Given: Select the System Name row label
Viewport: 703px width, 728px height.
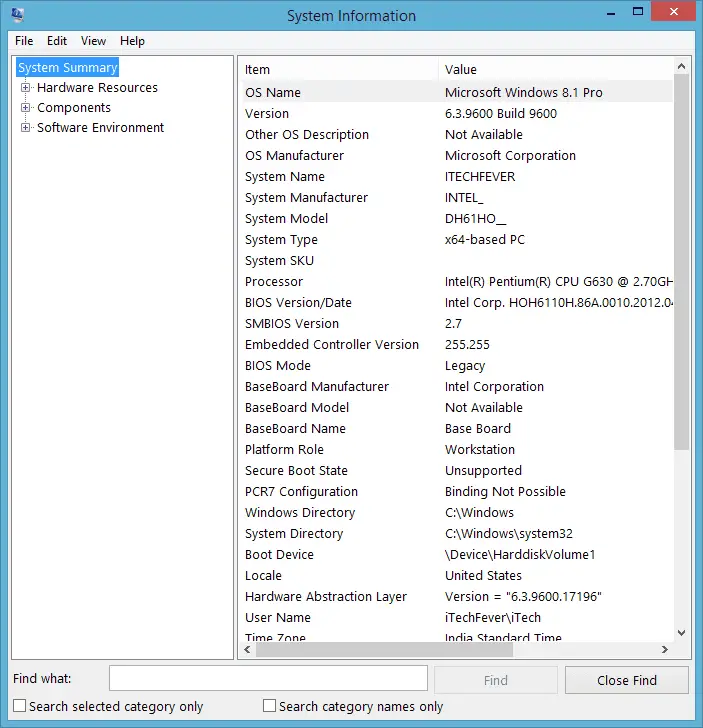Looking at the screenshot, I should click(285, 176).
